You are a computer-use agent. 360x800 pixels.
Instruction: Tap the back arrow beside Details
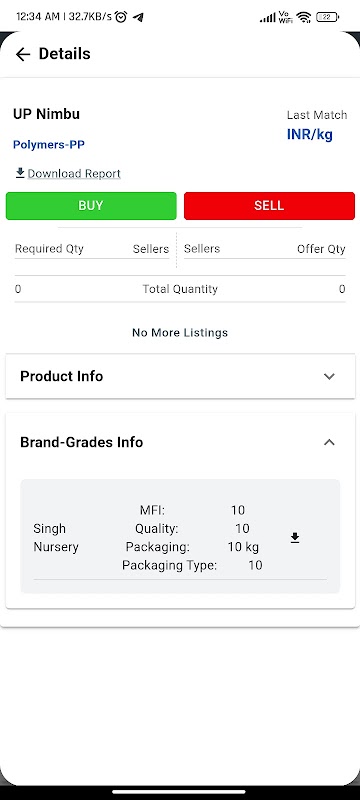coord(23,54)
